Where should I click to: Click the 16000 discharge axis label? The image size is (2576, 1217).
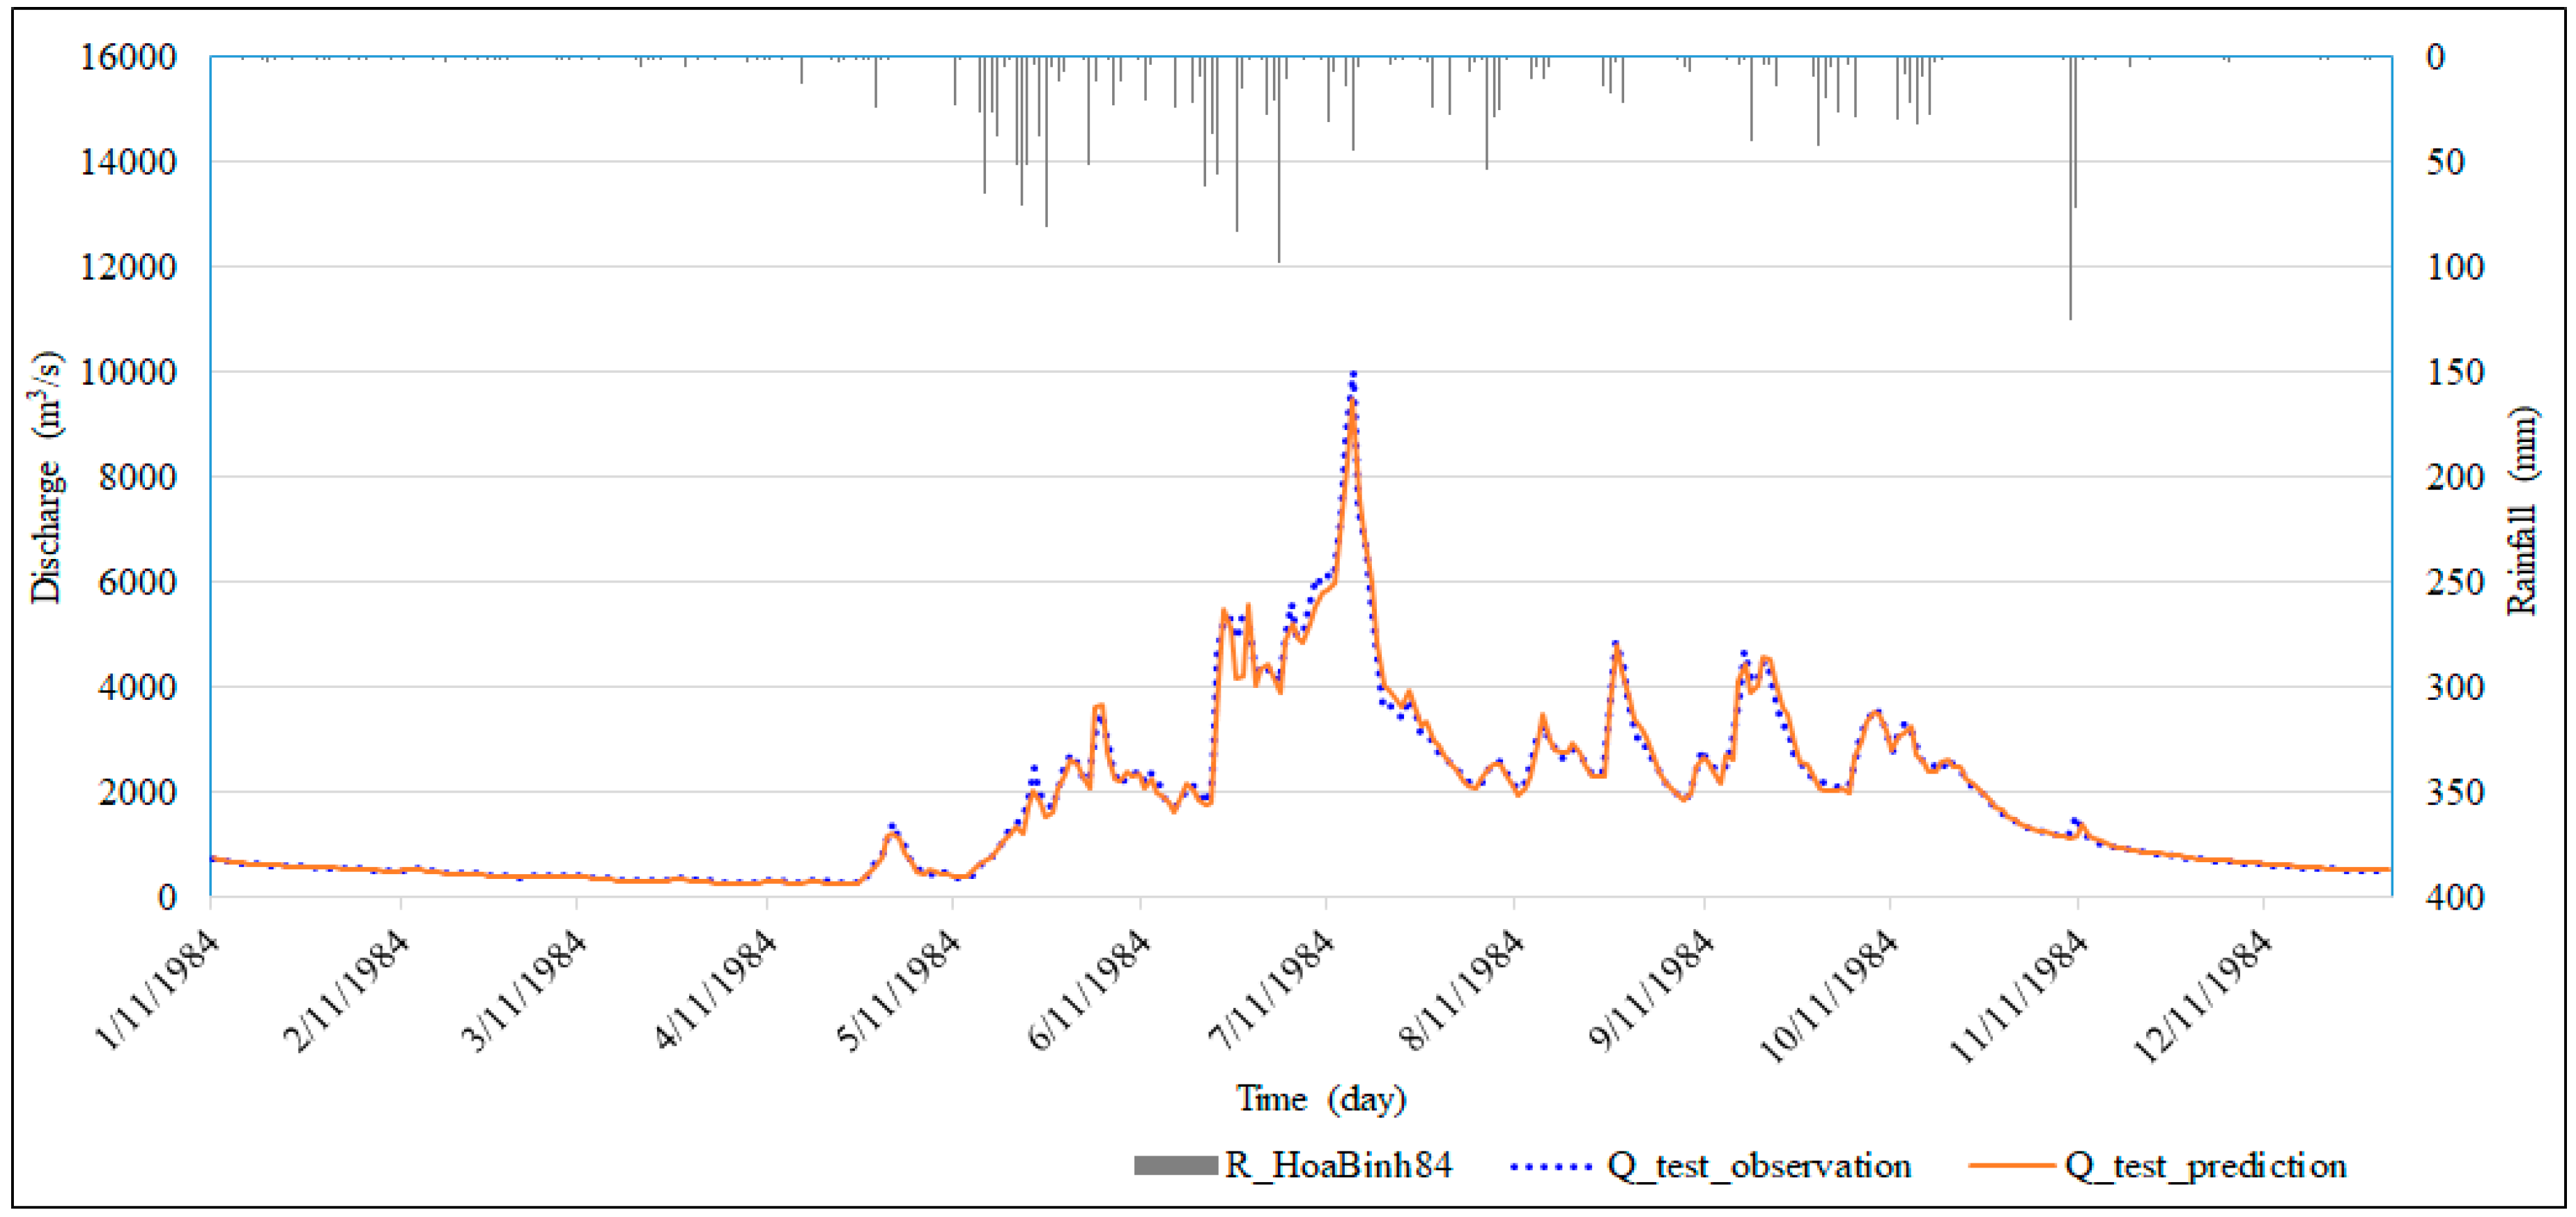[x=128, y=57]
